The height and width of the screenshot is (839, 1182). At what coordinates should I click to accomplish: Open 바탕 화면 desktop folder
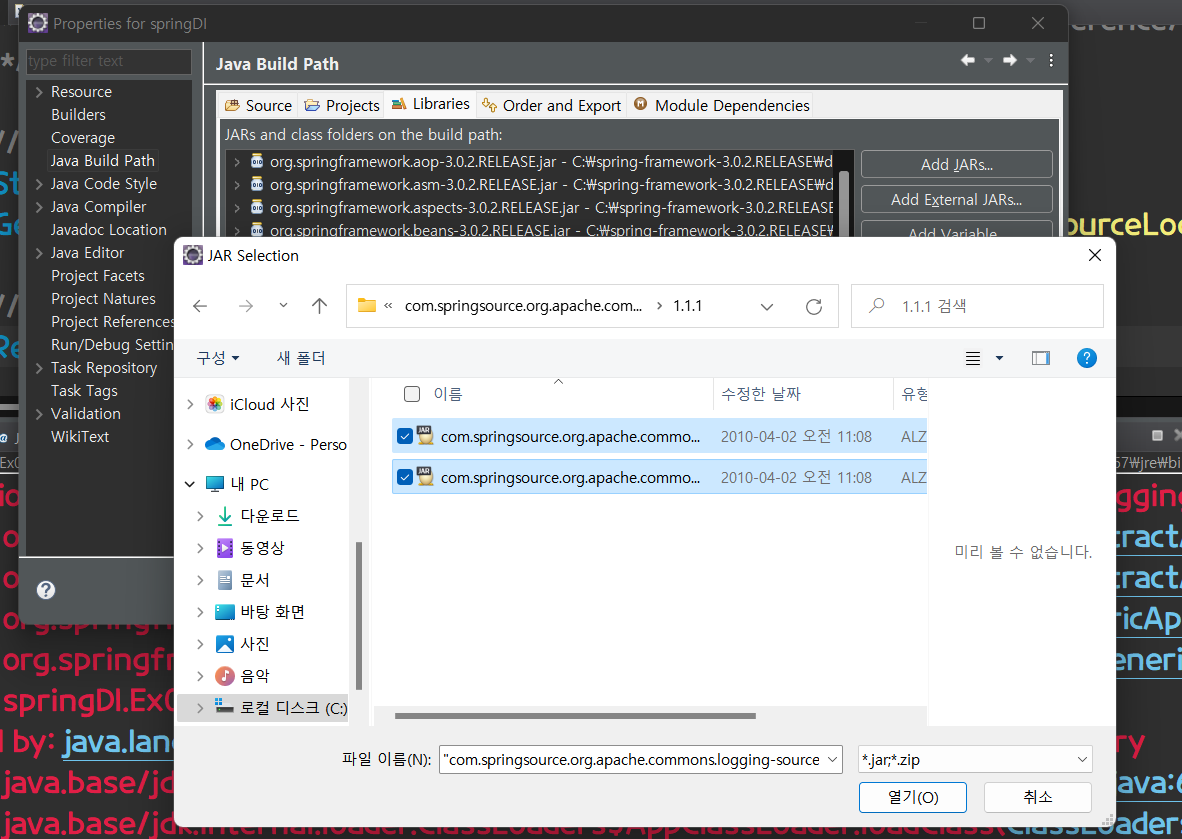click(x=271, y=612)
